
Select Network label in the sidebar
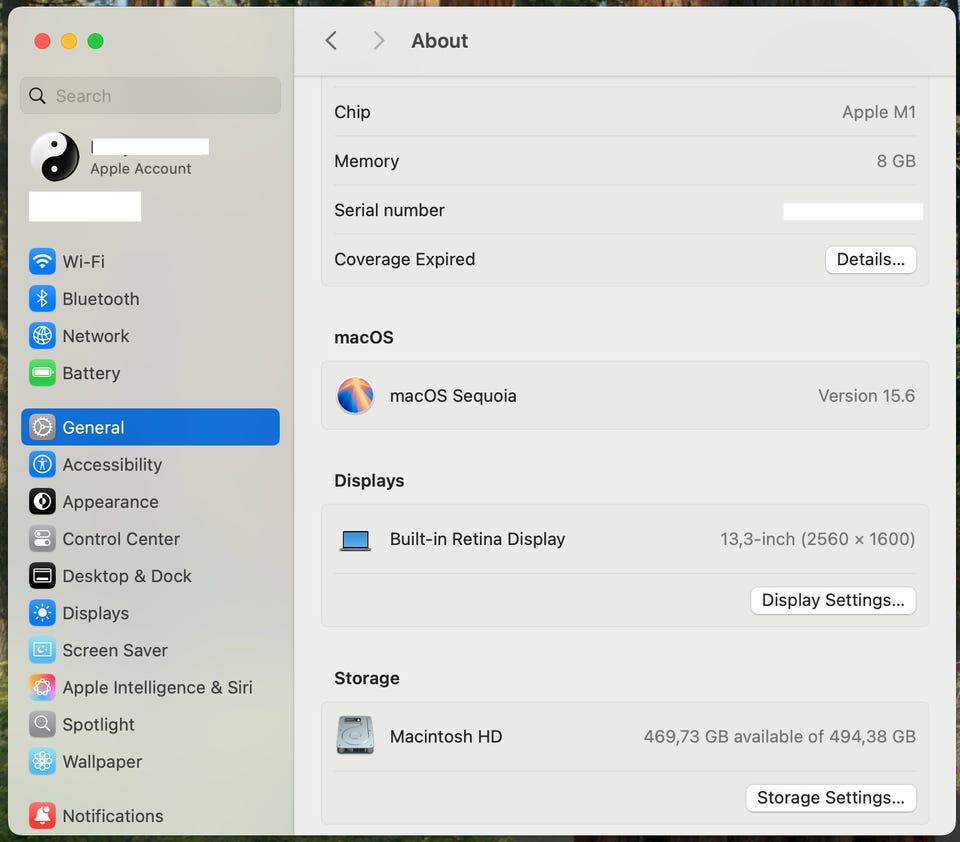coord(96,336)
